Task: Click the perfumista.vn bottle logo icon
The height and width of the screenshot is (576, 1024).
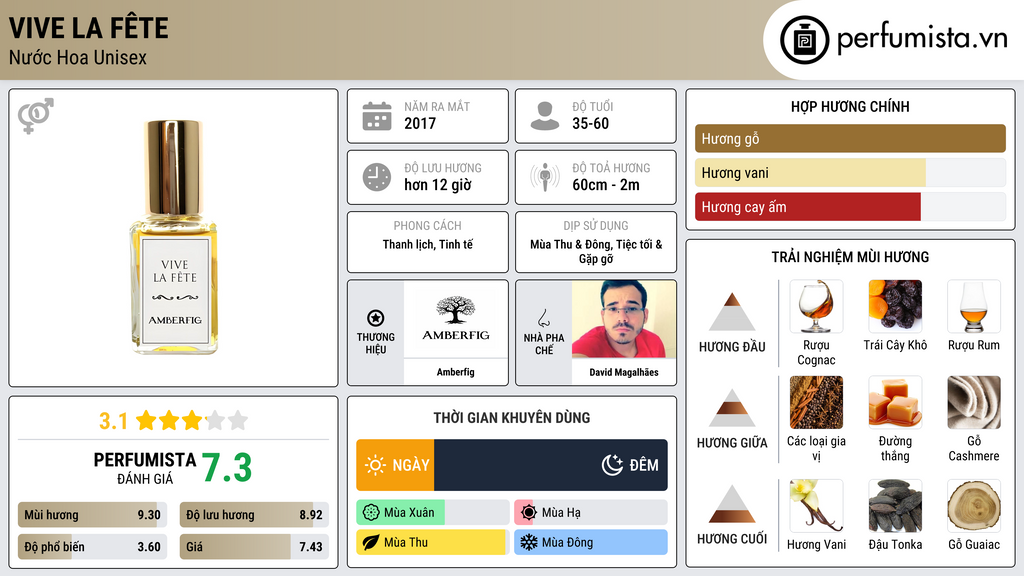Action: [805, 40]
